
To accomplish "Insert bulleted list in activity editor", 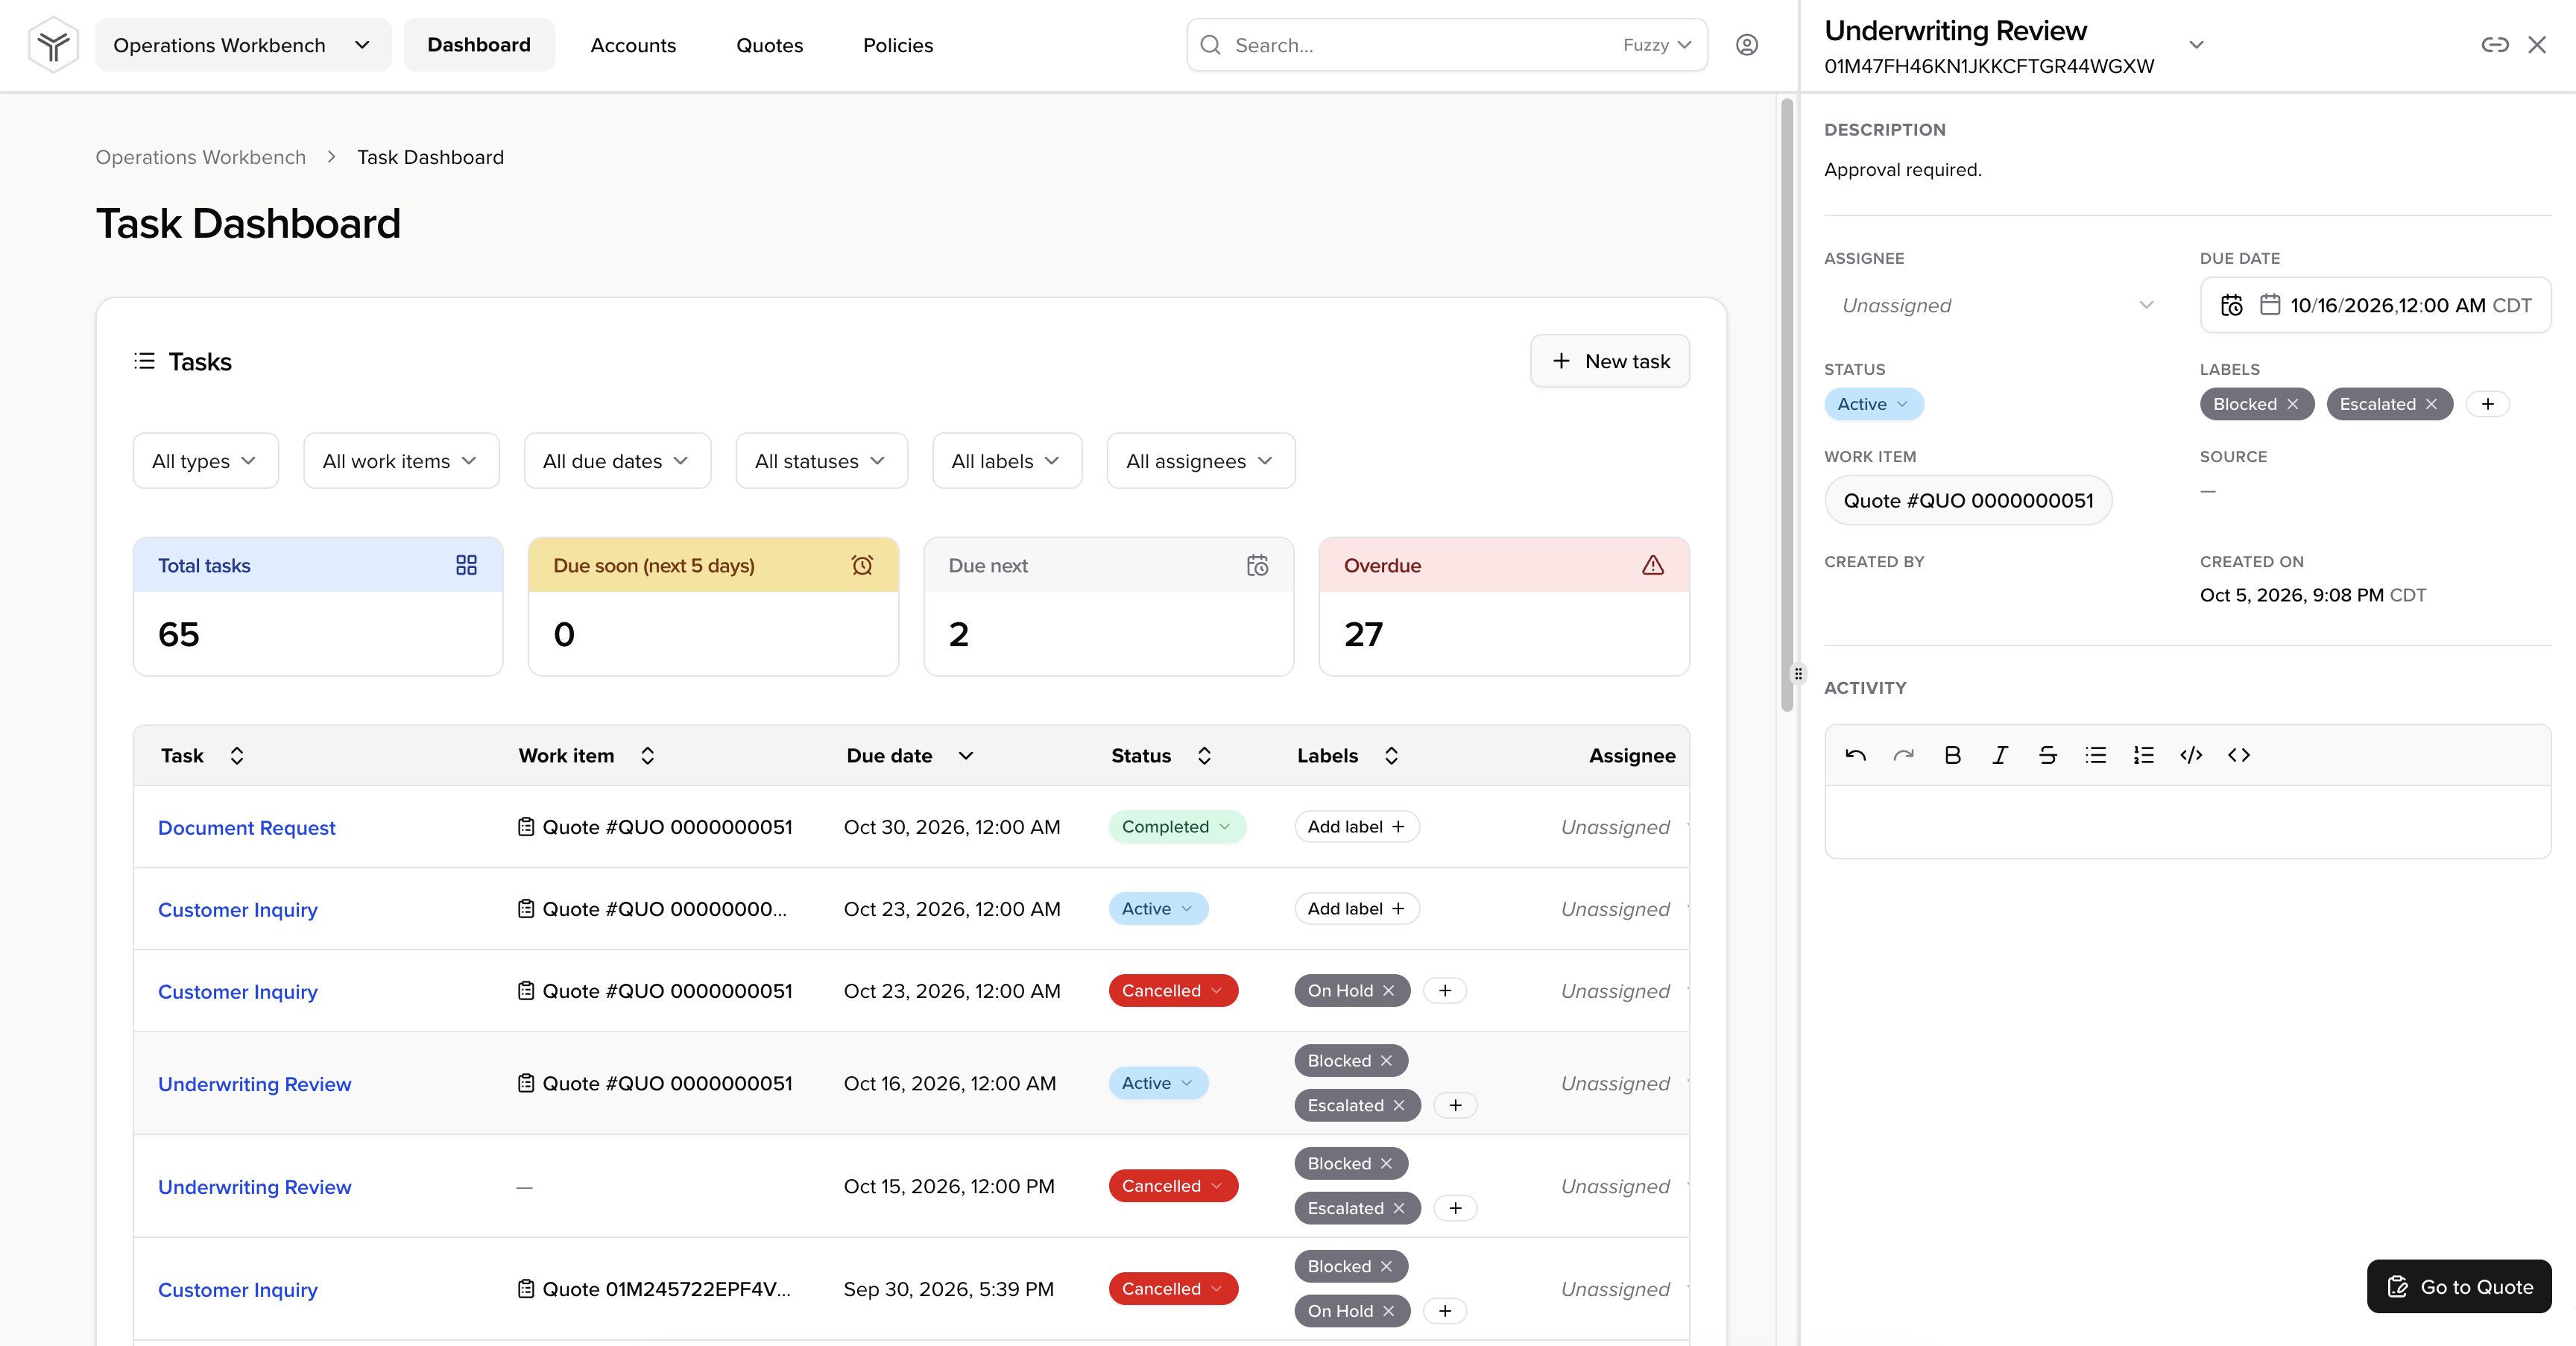I will [x=2096, y=755].
